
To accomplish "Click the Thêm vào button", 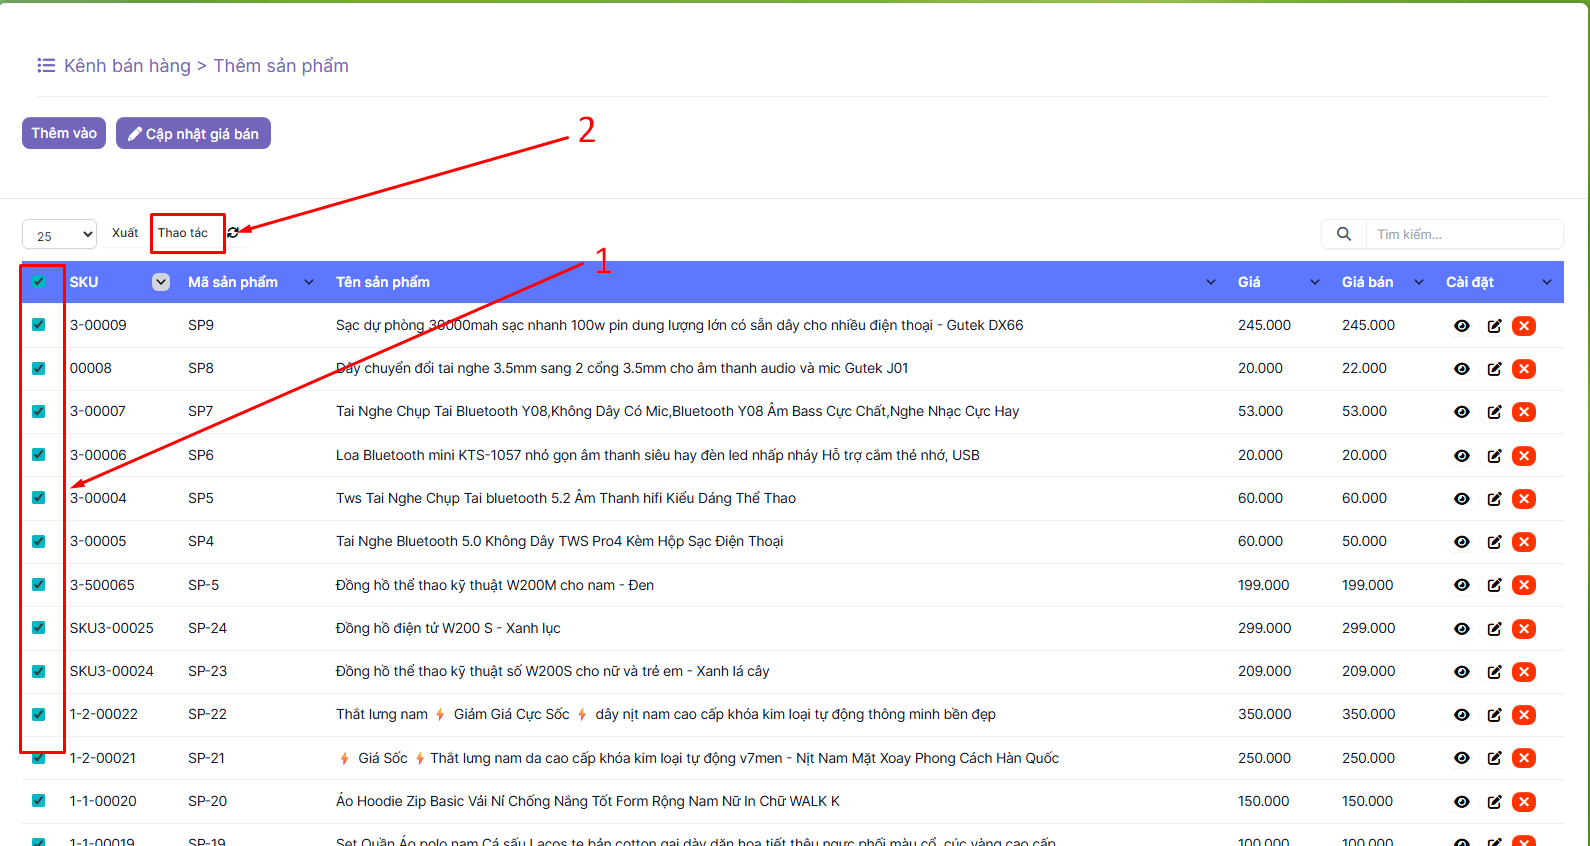I will point(64,133).
